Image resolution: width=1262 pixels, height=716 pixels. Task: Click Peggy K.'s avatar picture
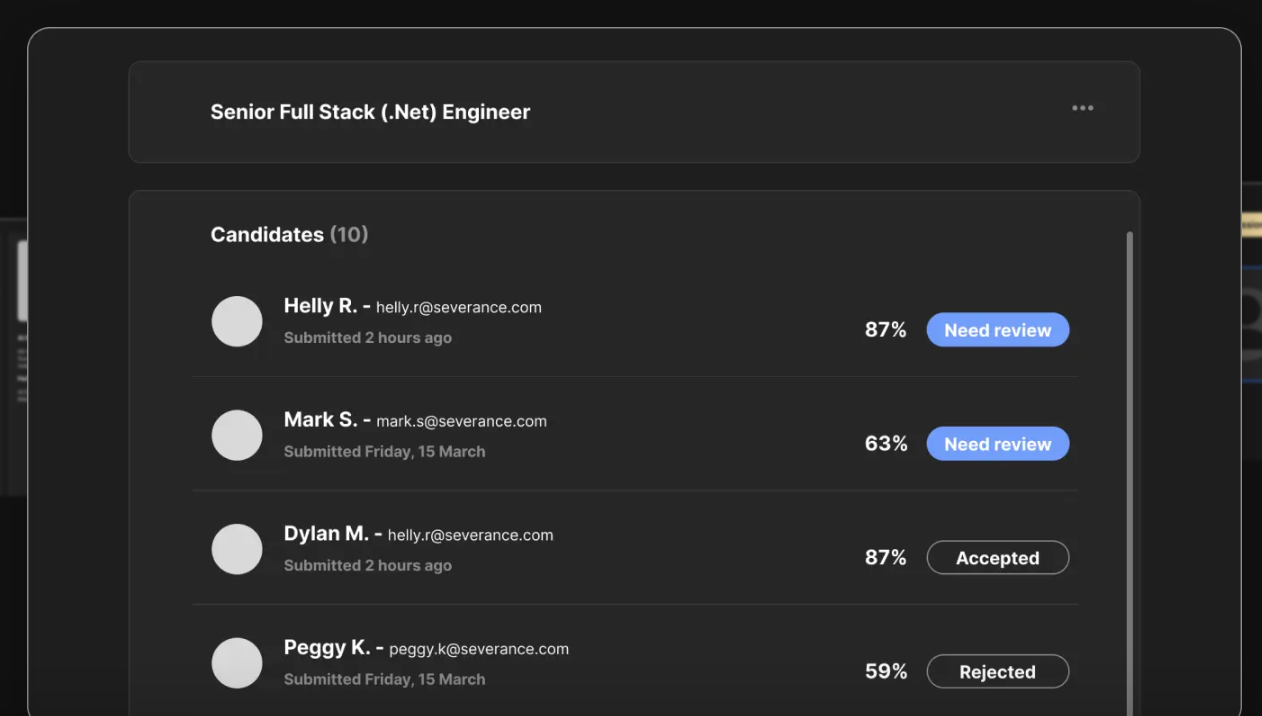[237, 663]
